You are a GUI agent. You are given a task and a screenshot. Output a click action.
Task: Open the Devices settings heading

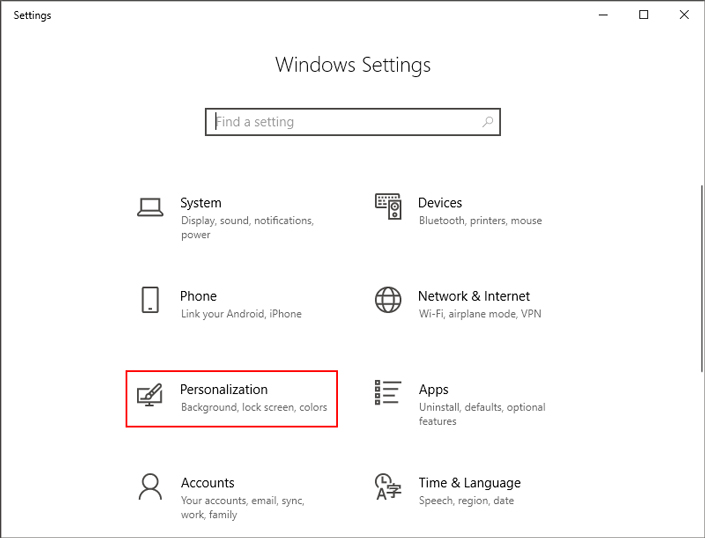[x=440, y=203]
